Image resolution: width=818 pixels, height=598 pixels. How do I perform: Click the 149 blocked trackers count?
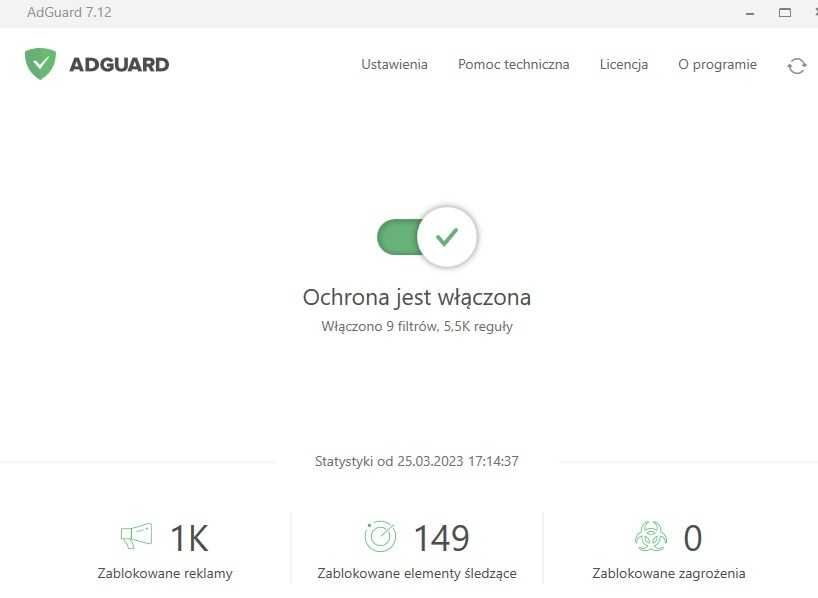[441, 538]
